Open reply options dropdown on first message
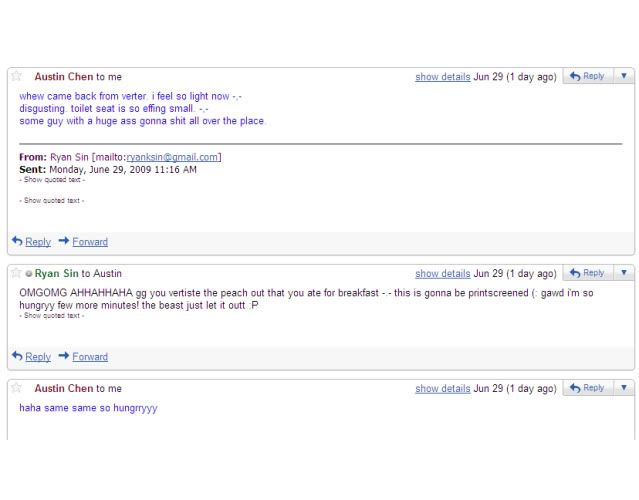Image resolution: width=639 pixels, height=500 pixels. pos(623,76)
